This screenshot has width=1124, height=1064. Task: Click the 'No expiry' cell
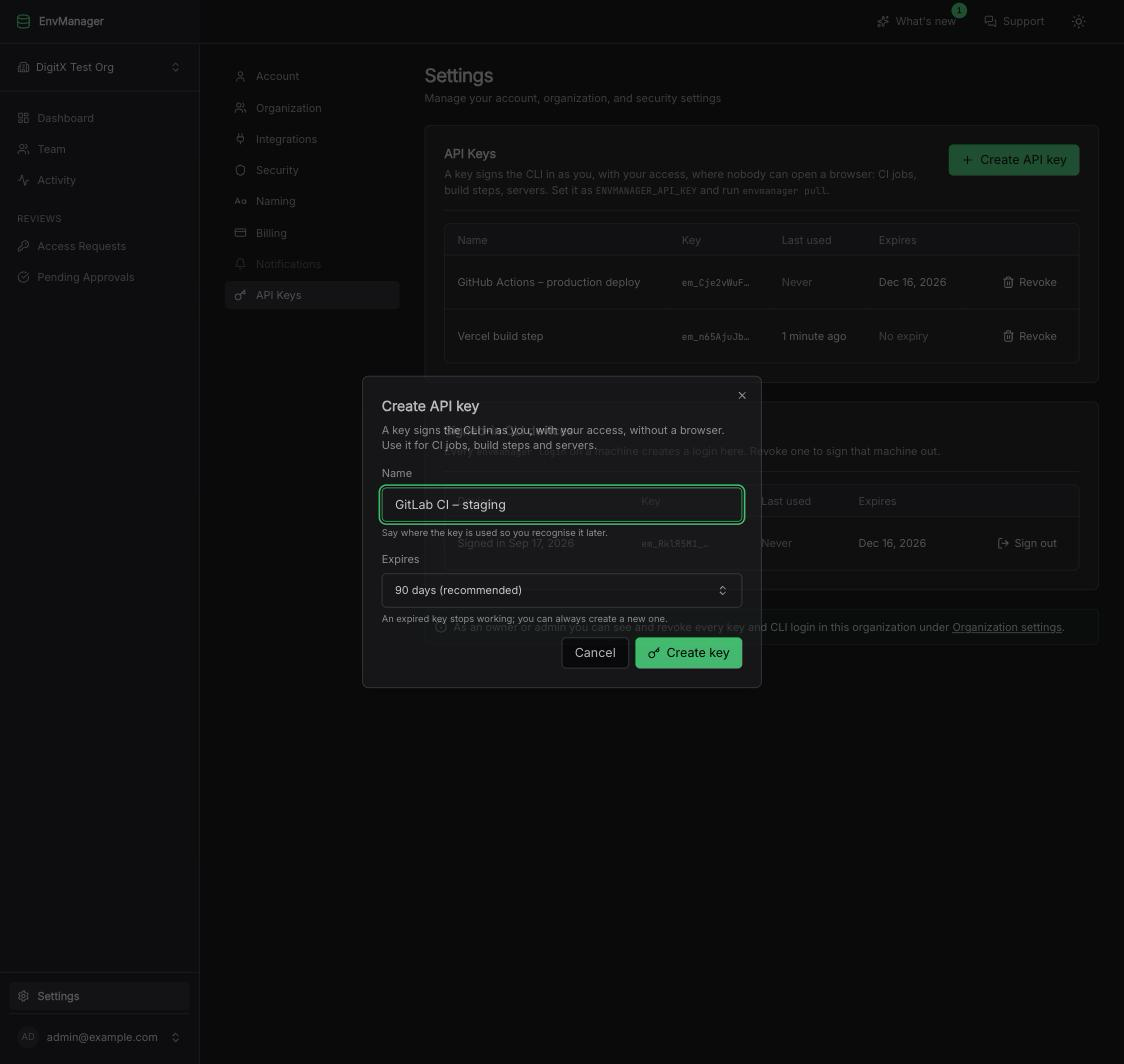(x=903, y=336)
